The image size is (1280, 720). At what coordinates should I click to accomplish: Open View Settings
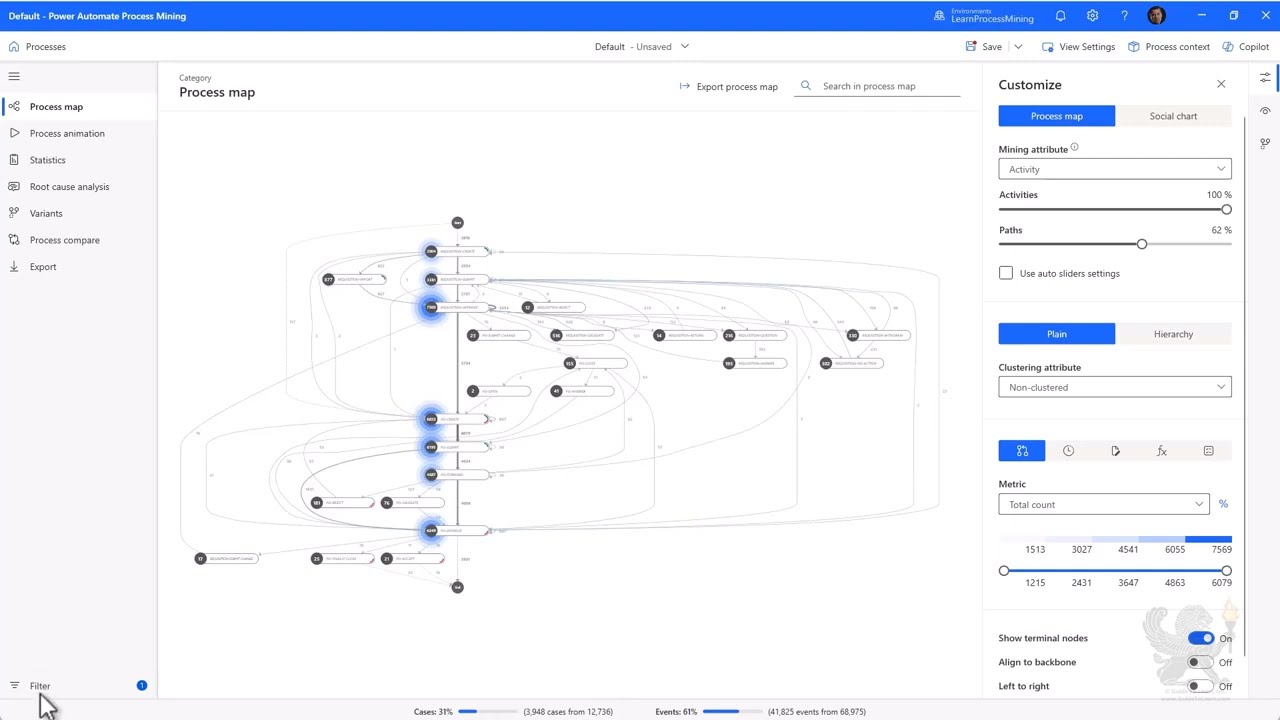click(x=1078, y=47)
